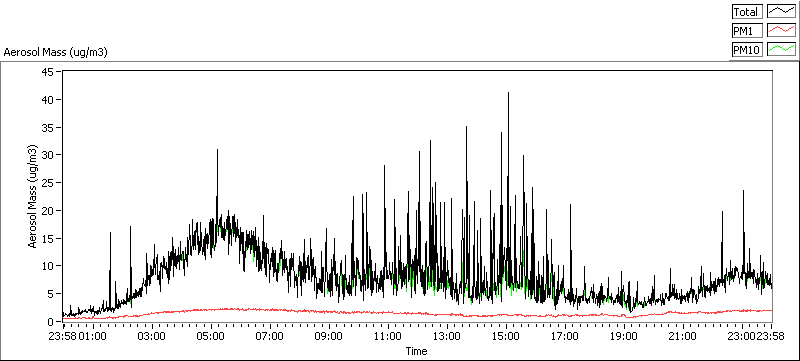Click the 13:00 time axis label
Viewport: 800px width, 361px height.
pos(447,337)
